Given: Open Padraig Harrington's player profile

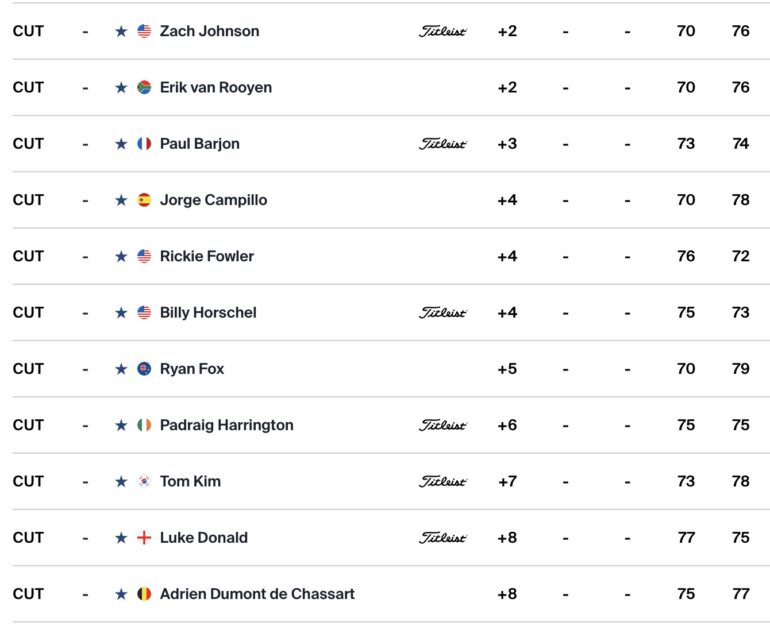Looking at the screenshot, I should click(x=226, y=425).
